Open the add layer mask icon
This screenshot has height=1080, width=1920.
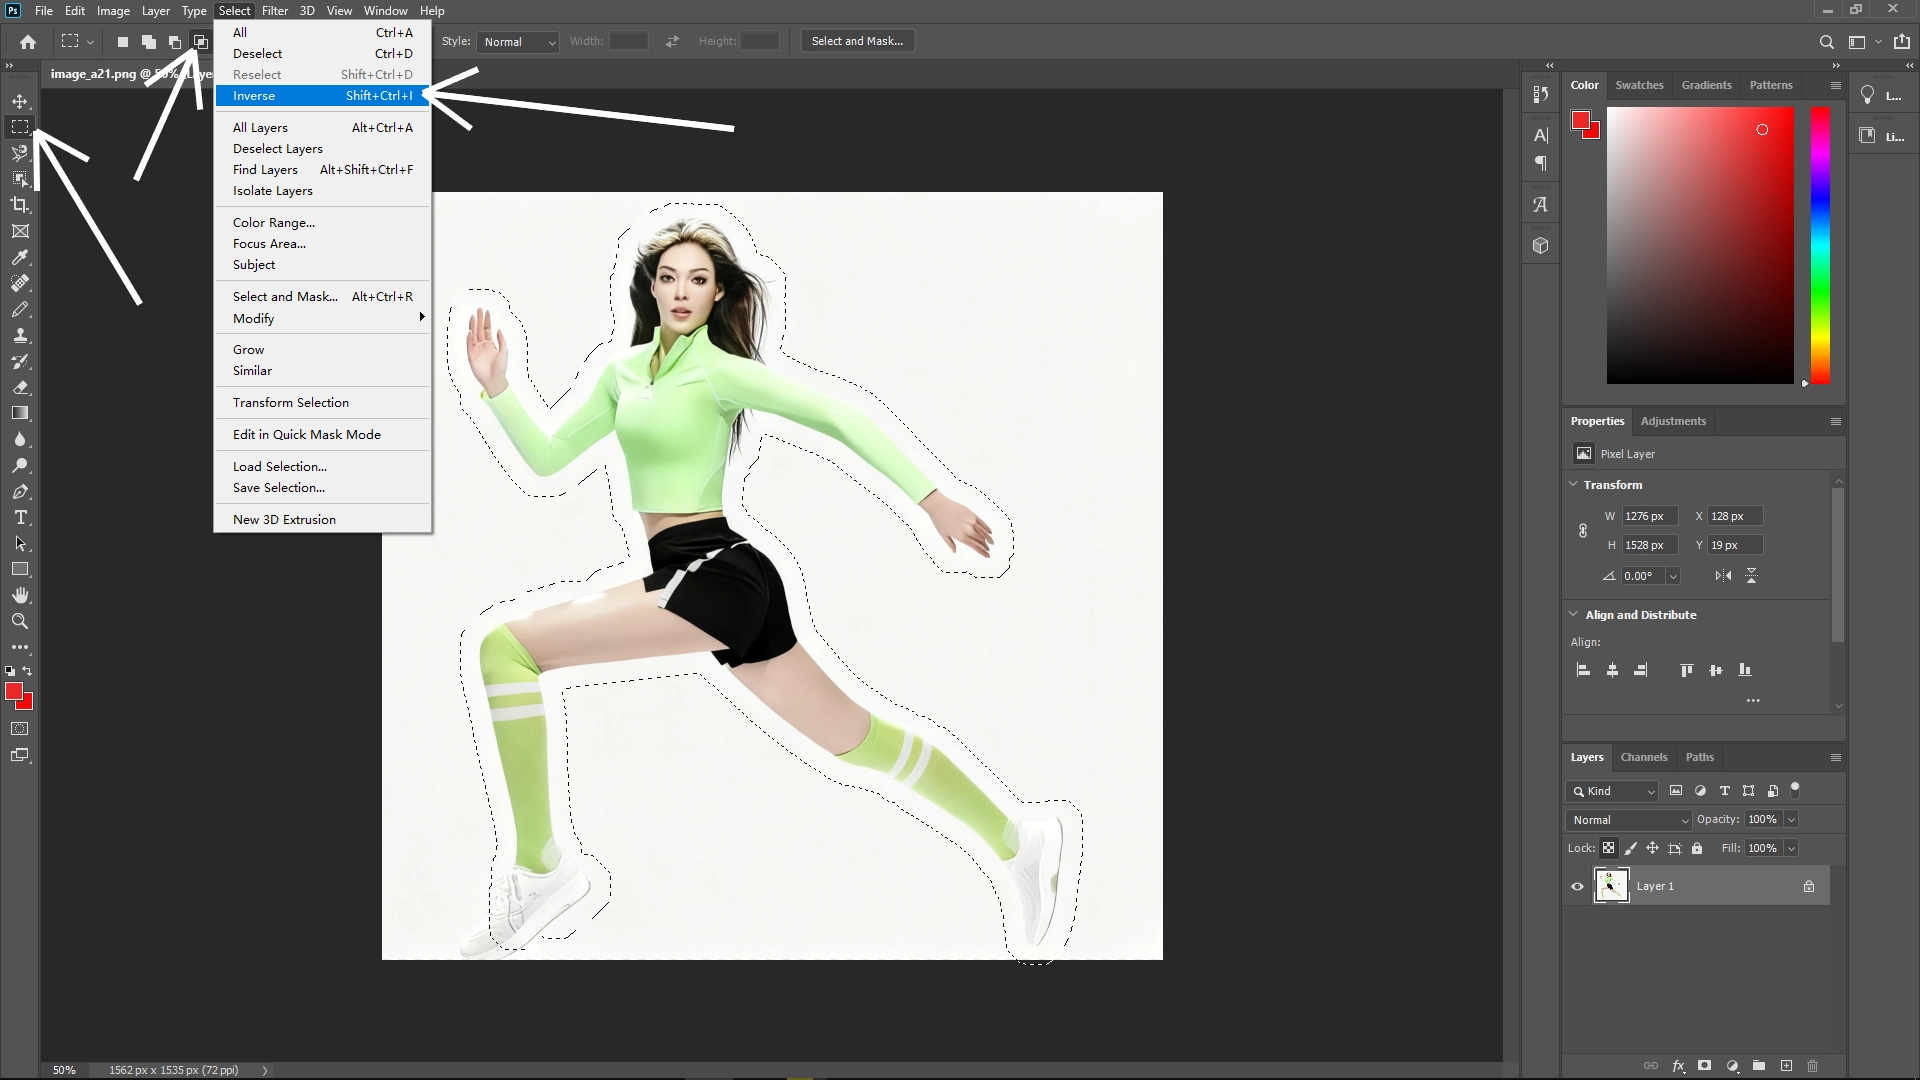1703,1066
